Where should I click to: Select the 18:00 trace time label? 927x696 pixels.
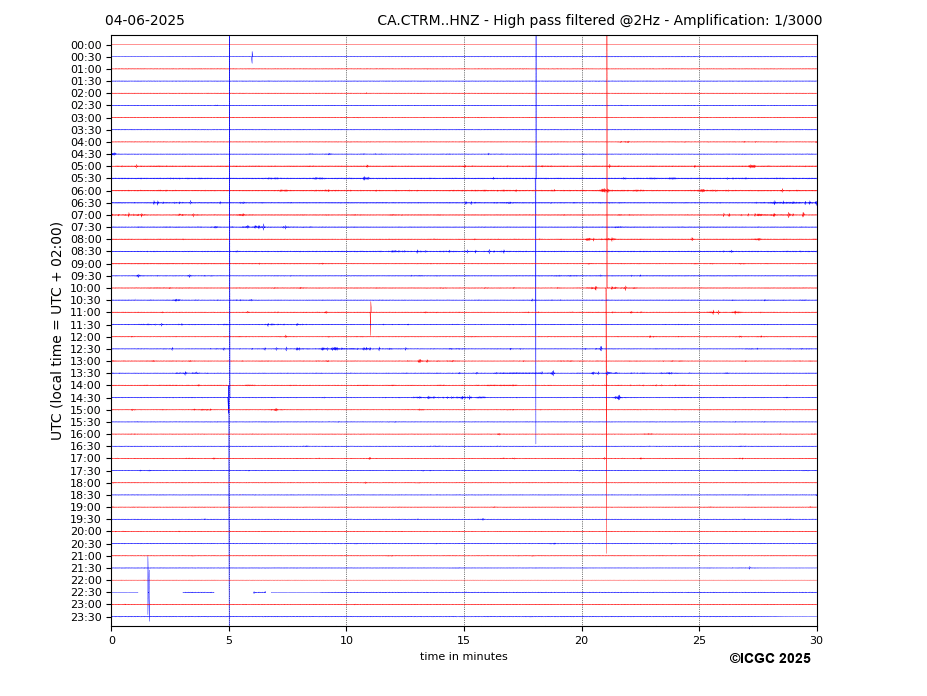point(86,483)
